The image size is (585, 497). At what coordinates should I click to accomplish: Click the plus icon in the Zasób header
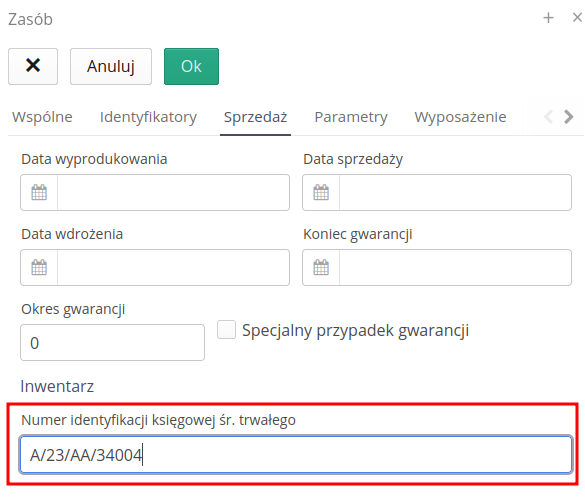pos(548,18)
